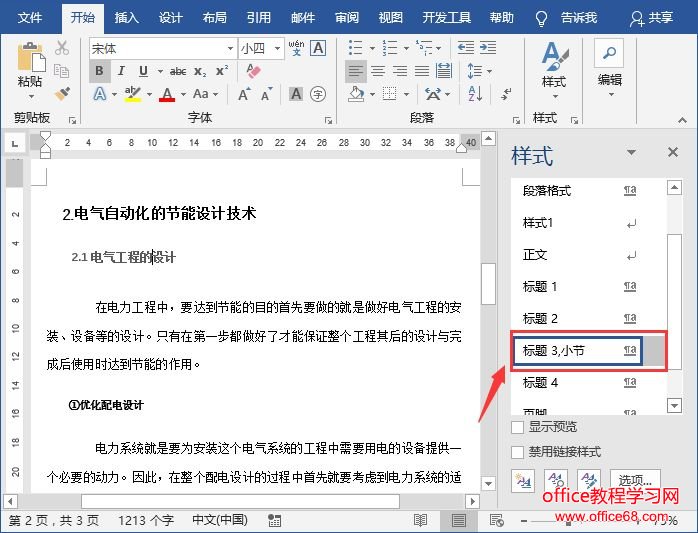Click the New Style icon in Styles pane
Image resolution: width=698 pixels, height=533 pixels.
pos(523,481)
